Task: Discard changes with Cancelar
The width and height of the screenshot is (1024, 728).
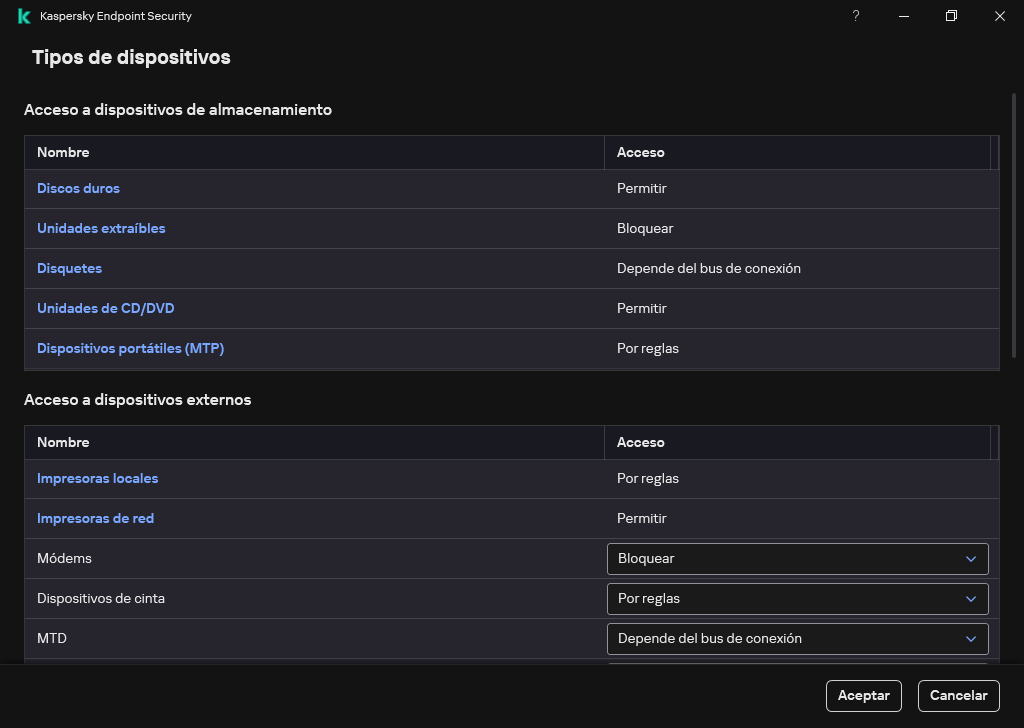Action: 958,695
